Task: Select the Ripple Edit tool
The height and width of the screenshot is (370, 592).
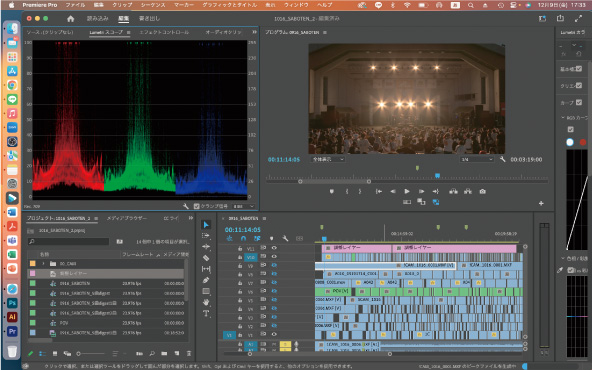Action: [206, 247]
